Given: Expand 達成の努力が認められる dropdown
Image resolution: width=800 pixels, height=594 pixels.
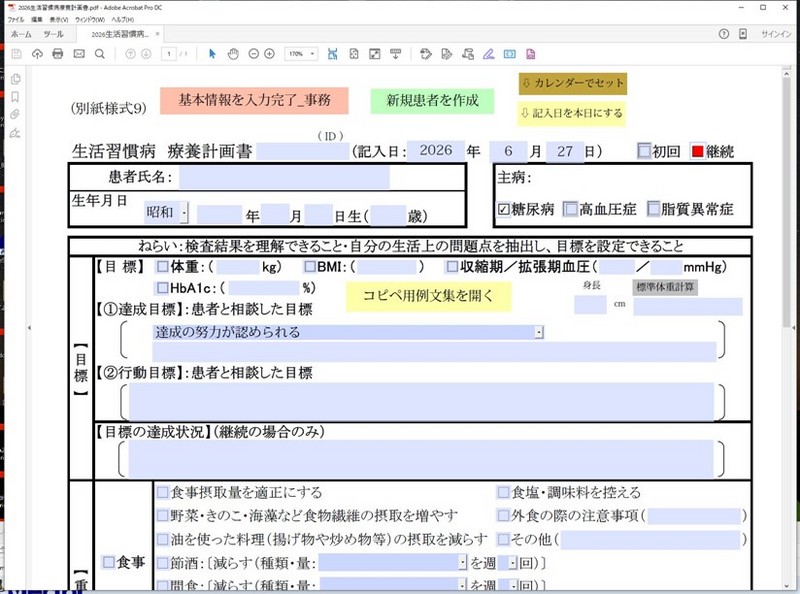Looking at the screenshot, I should (x=539, y=333).
